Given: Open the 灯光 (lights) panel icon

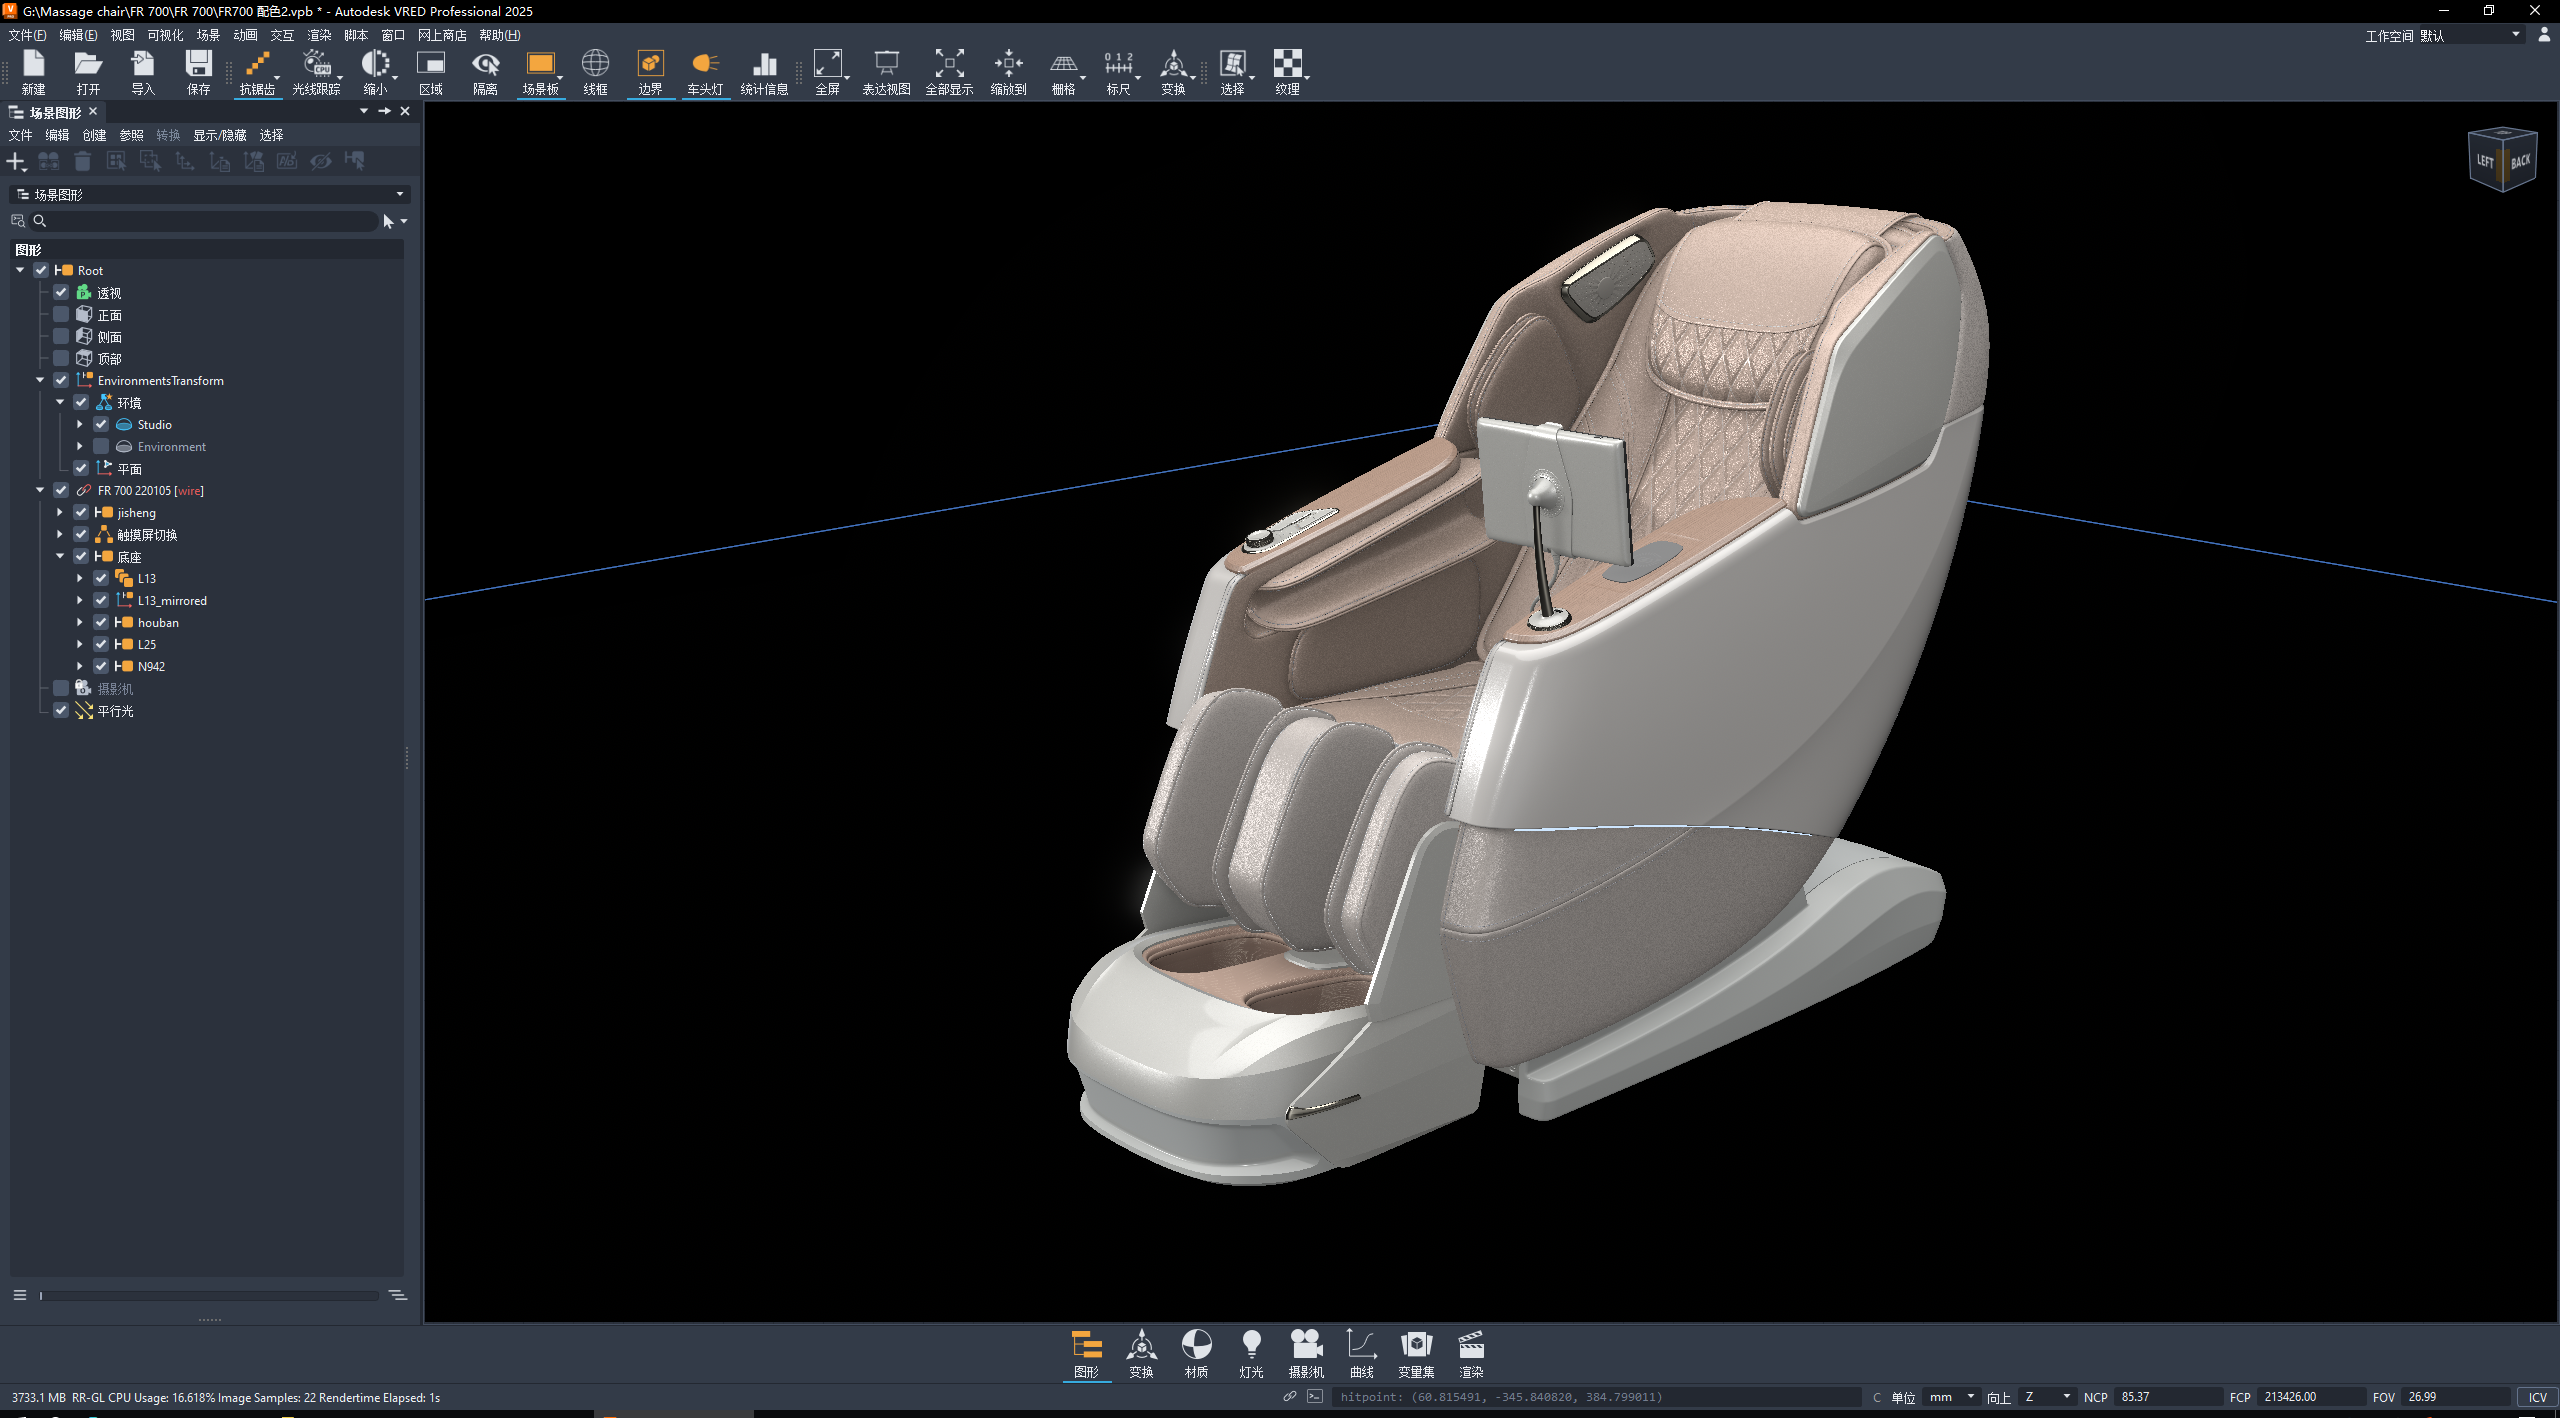Looking at the screenshot, I should coord(1251,1352).
